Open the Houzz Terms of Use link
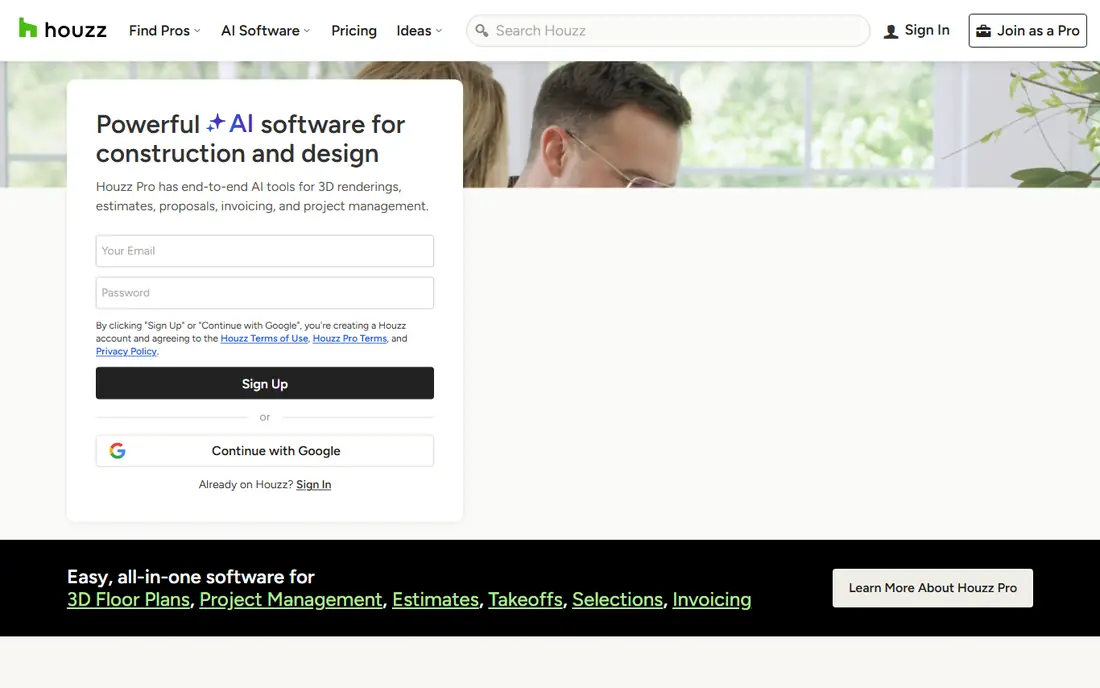Viewport: 1100px width, 688px height. click(264, 339)
